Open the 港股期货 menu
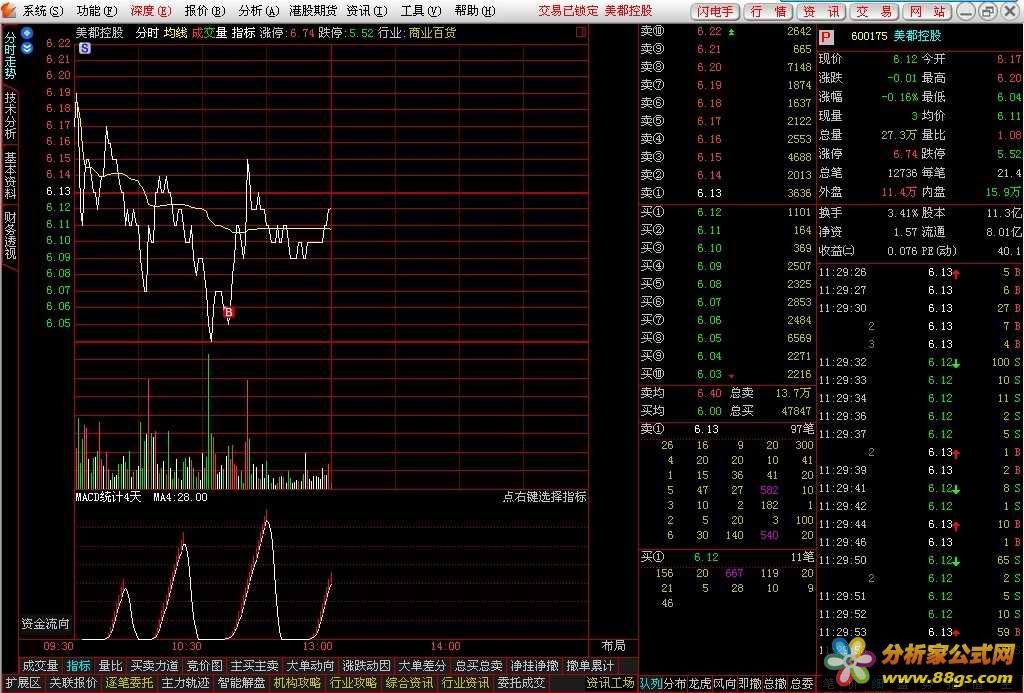The width and height of the screenshot is (1024, 693). tap(313, 11)
